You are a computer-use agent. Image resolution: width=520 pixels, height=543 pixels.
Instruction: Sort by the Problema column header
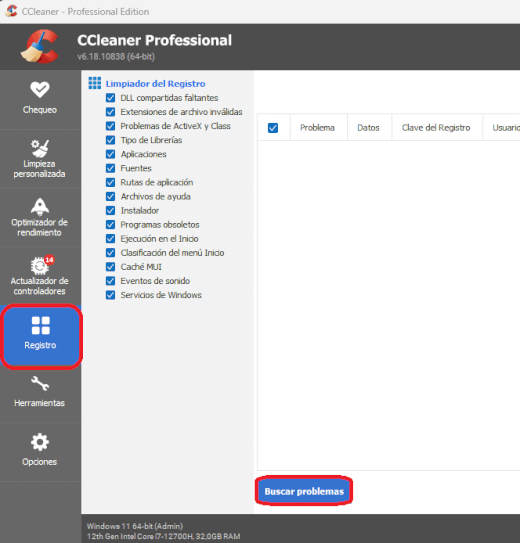coord(317,128)
